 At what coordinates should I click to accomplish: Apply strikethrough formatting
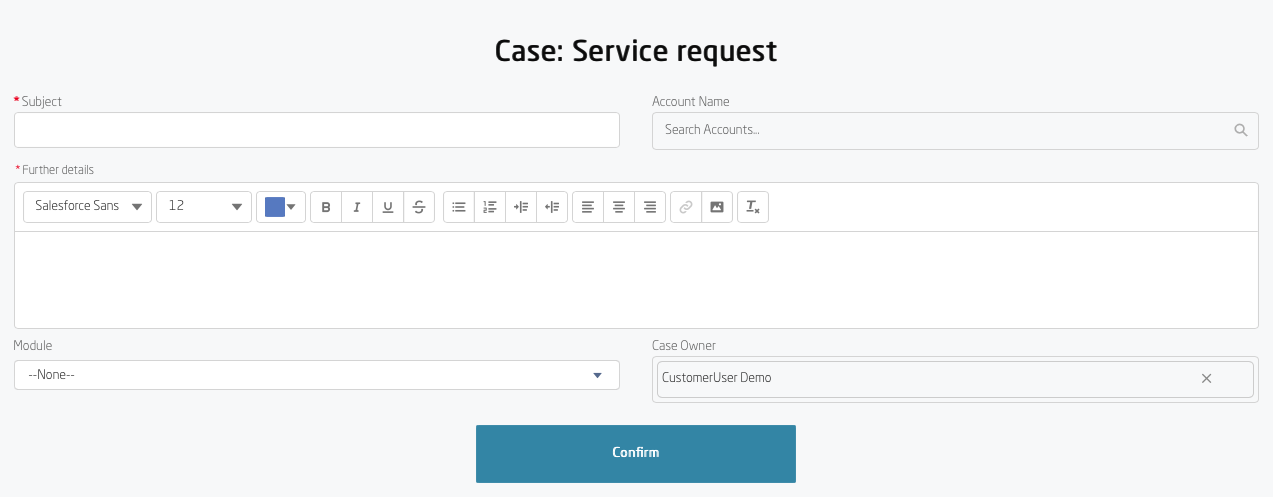419,207
